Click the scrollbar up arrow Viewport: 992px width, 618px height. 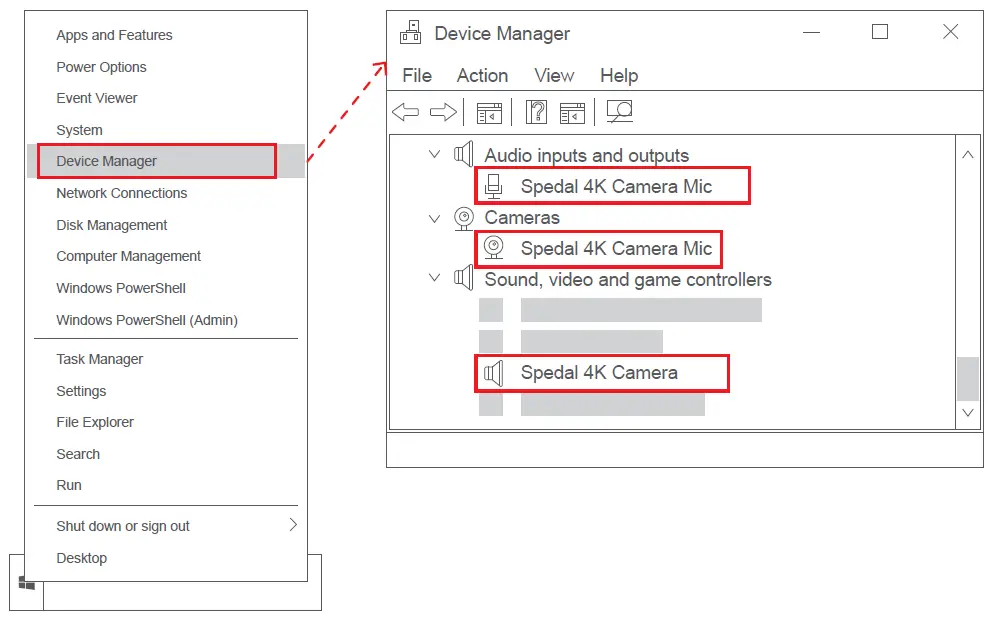tap(967, 154)
